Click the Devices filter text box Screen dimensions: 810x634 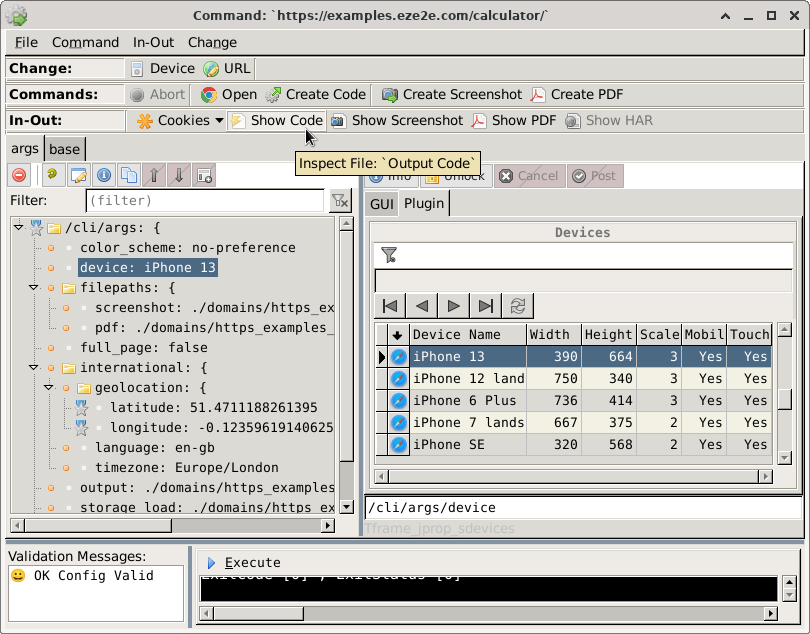coord(583,281)
